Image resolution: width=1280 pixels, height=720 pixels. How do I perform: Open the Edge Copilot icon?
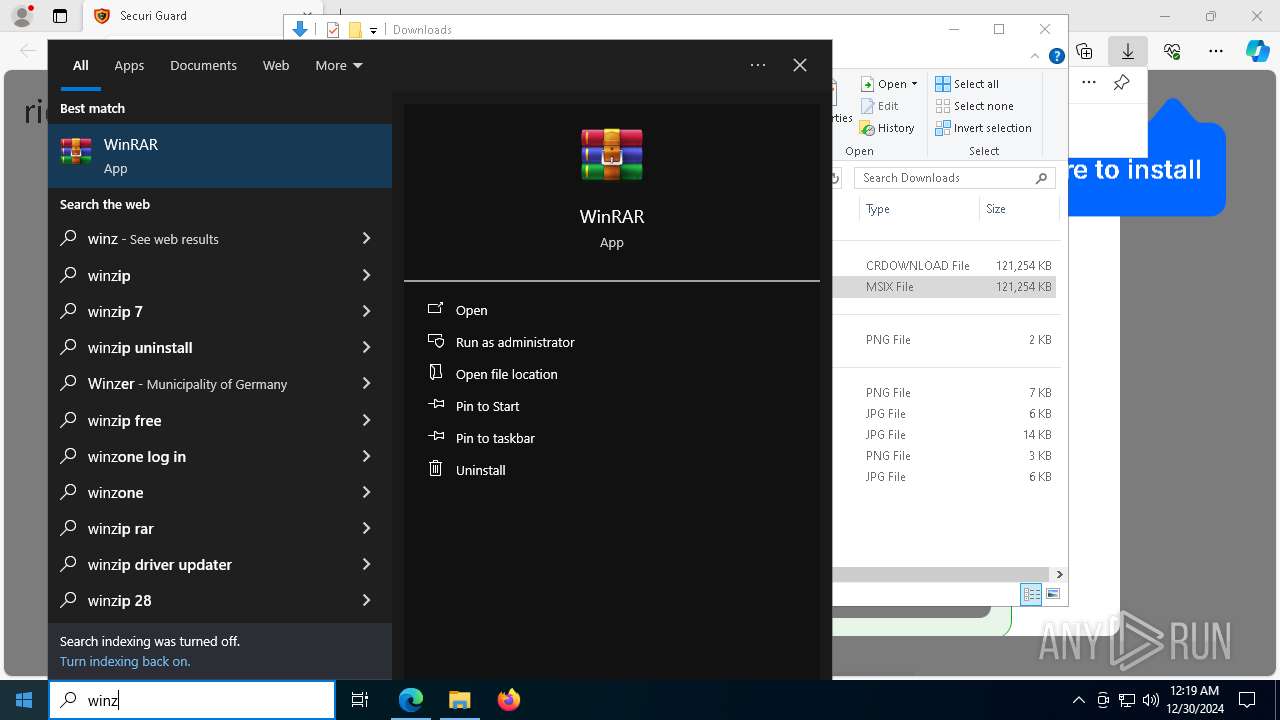1257,51
